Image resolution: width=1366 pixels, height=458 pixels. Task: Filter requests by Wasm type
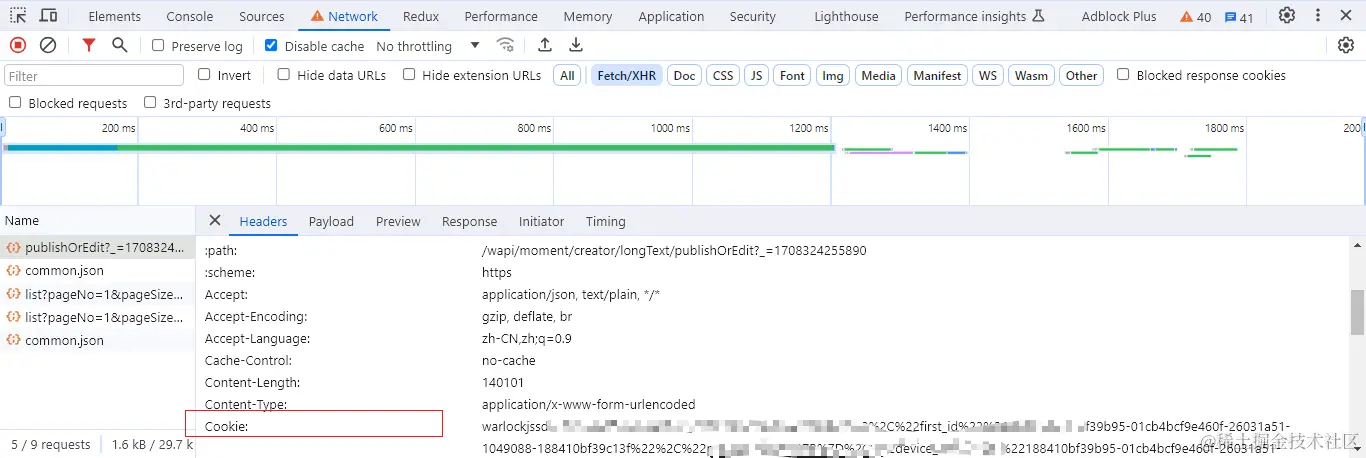tap(1031, 75)
